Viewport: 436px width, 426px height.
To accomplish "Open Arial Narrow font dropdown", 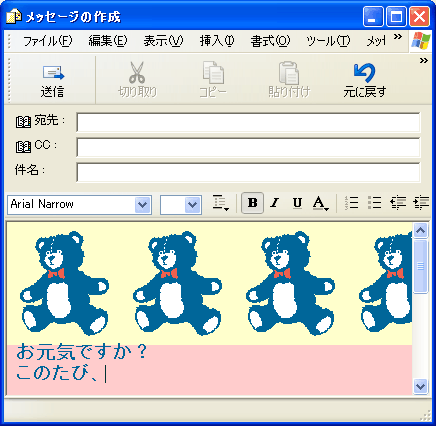I will click(x=143, y=205).
